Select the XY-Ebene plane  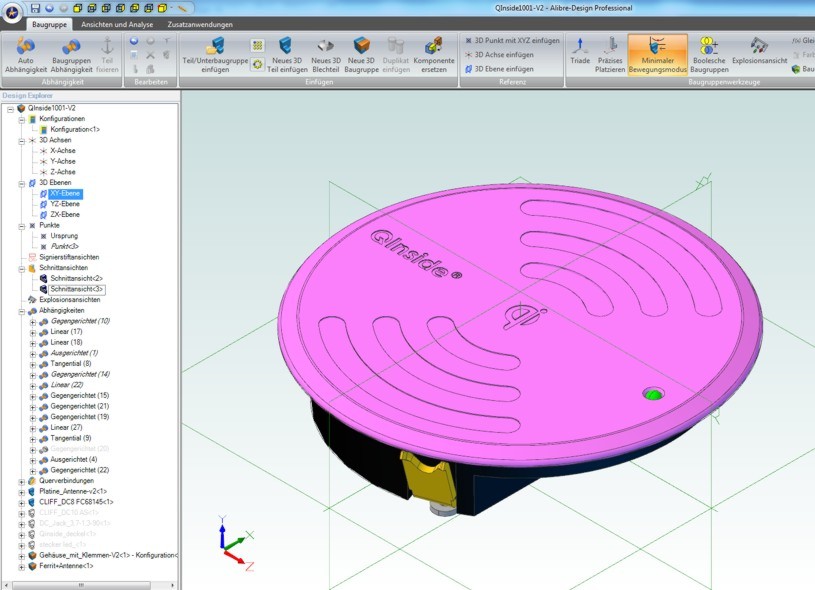[65, 193]
